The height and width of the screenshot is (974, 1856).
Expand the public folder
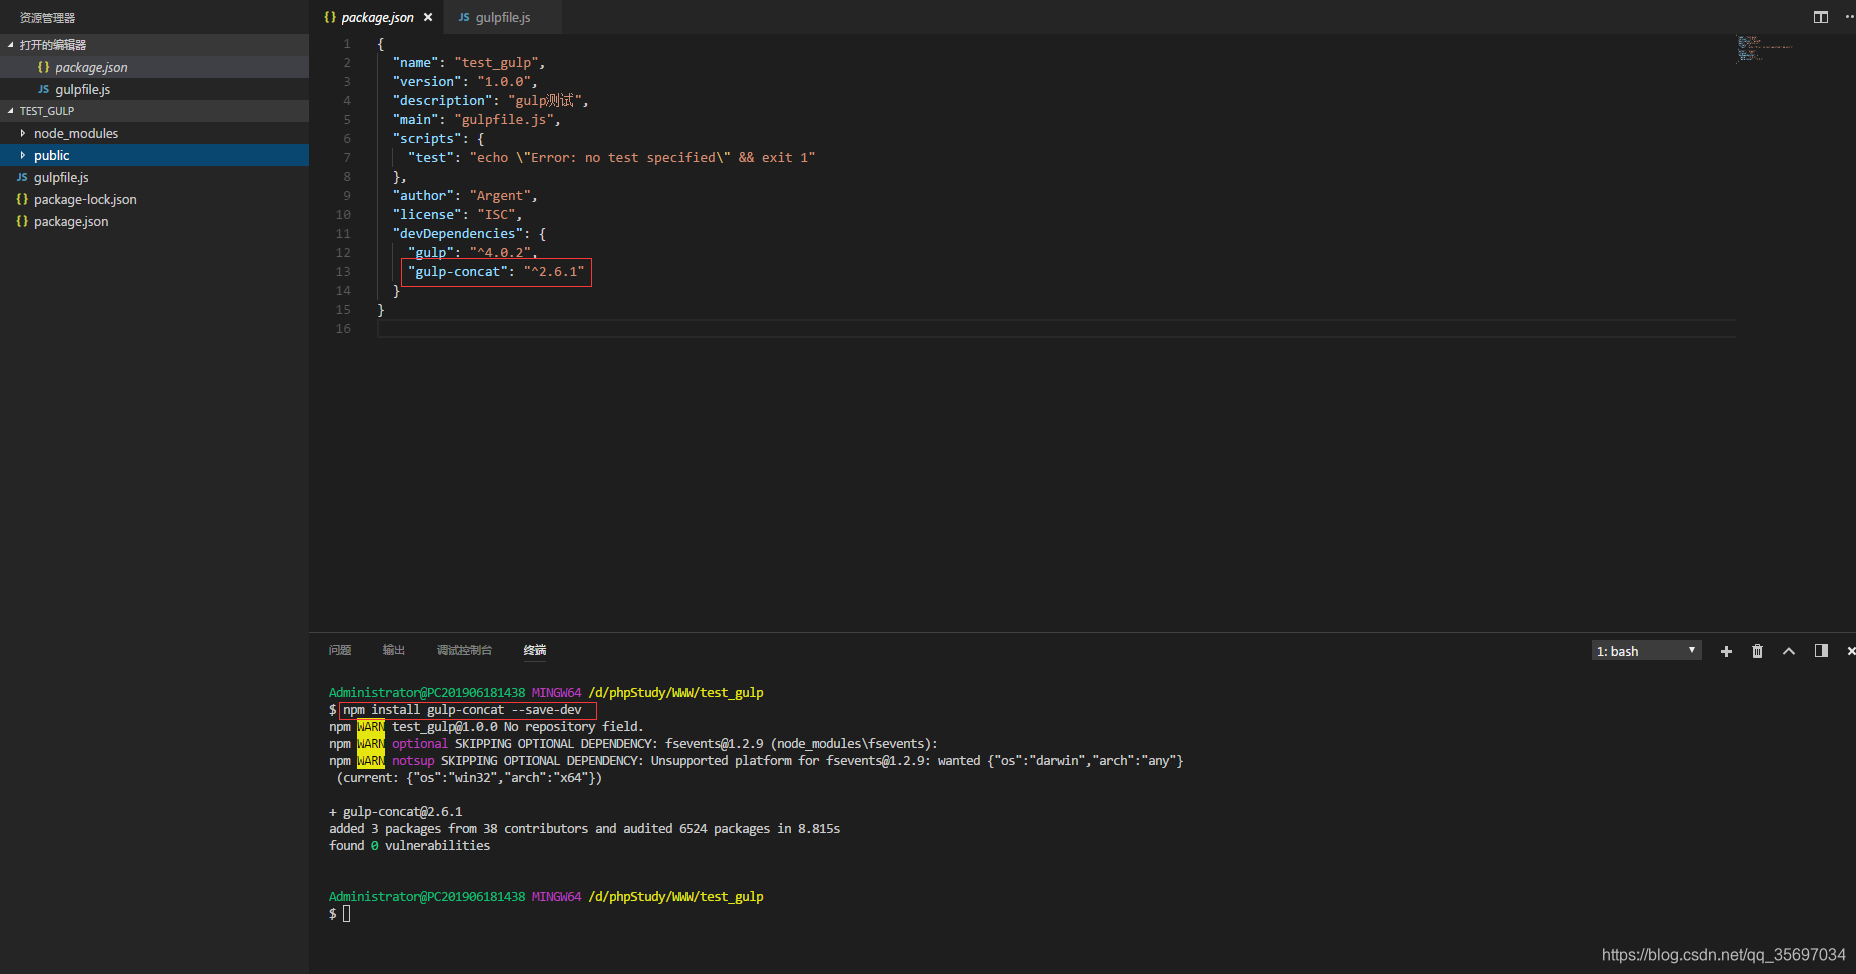[23, 155]
